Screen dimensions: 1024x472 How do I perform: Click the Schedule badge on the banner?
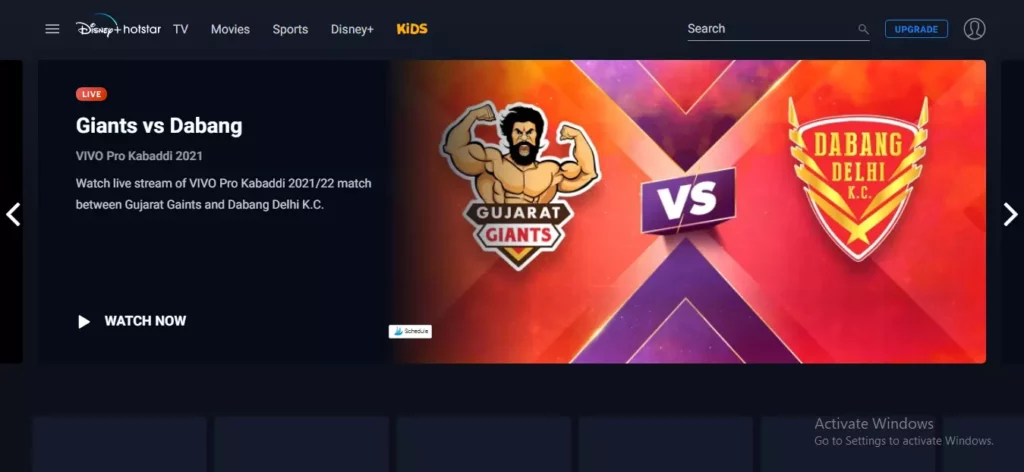410,332
